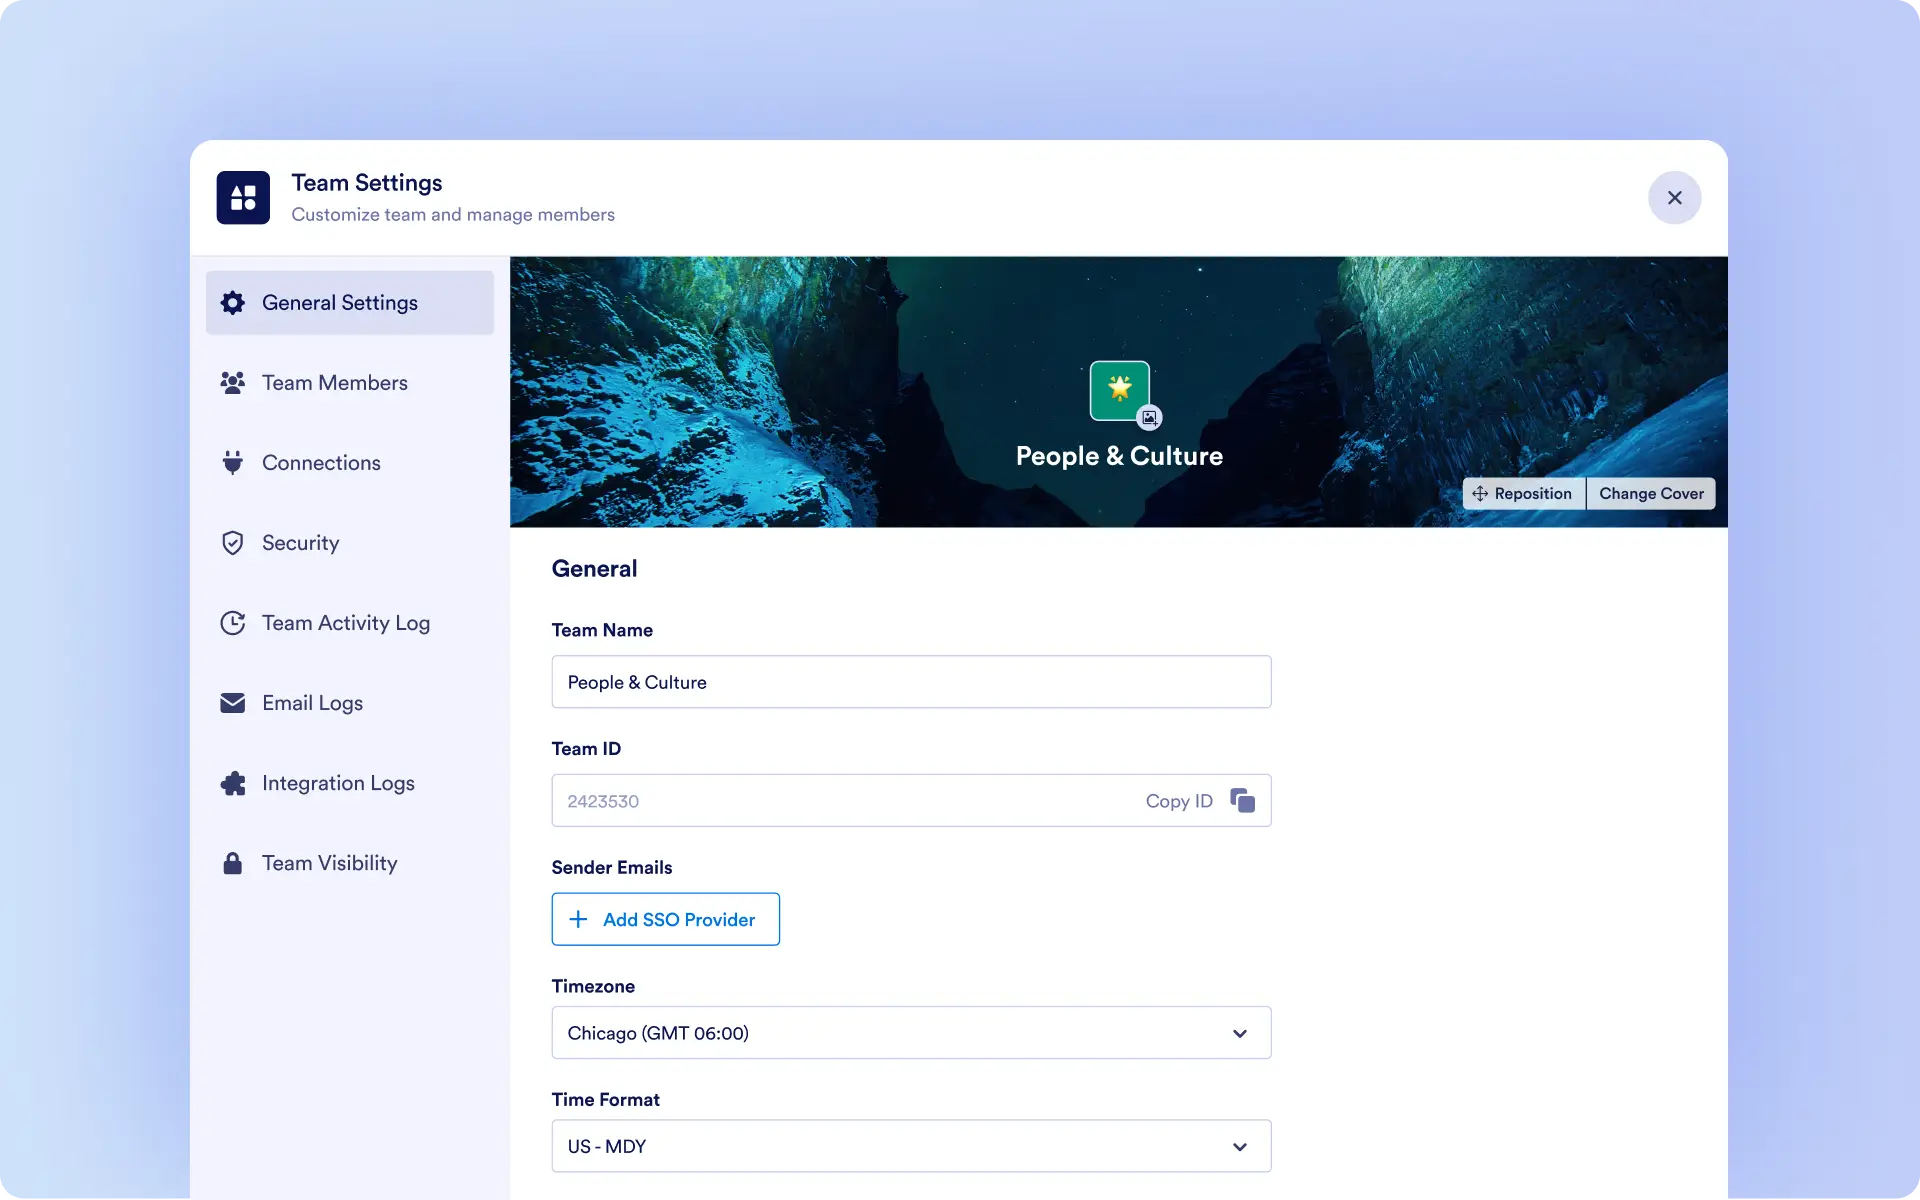
Task: Open the Team Members menu item
Action: (x=334, y=383)
